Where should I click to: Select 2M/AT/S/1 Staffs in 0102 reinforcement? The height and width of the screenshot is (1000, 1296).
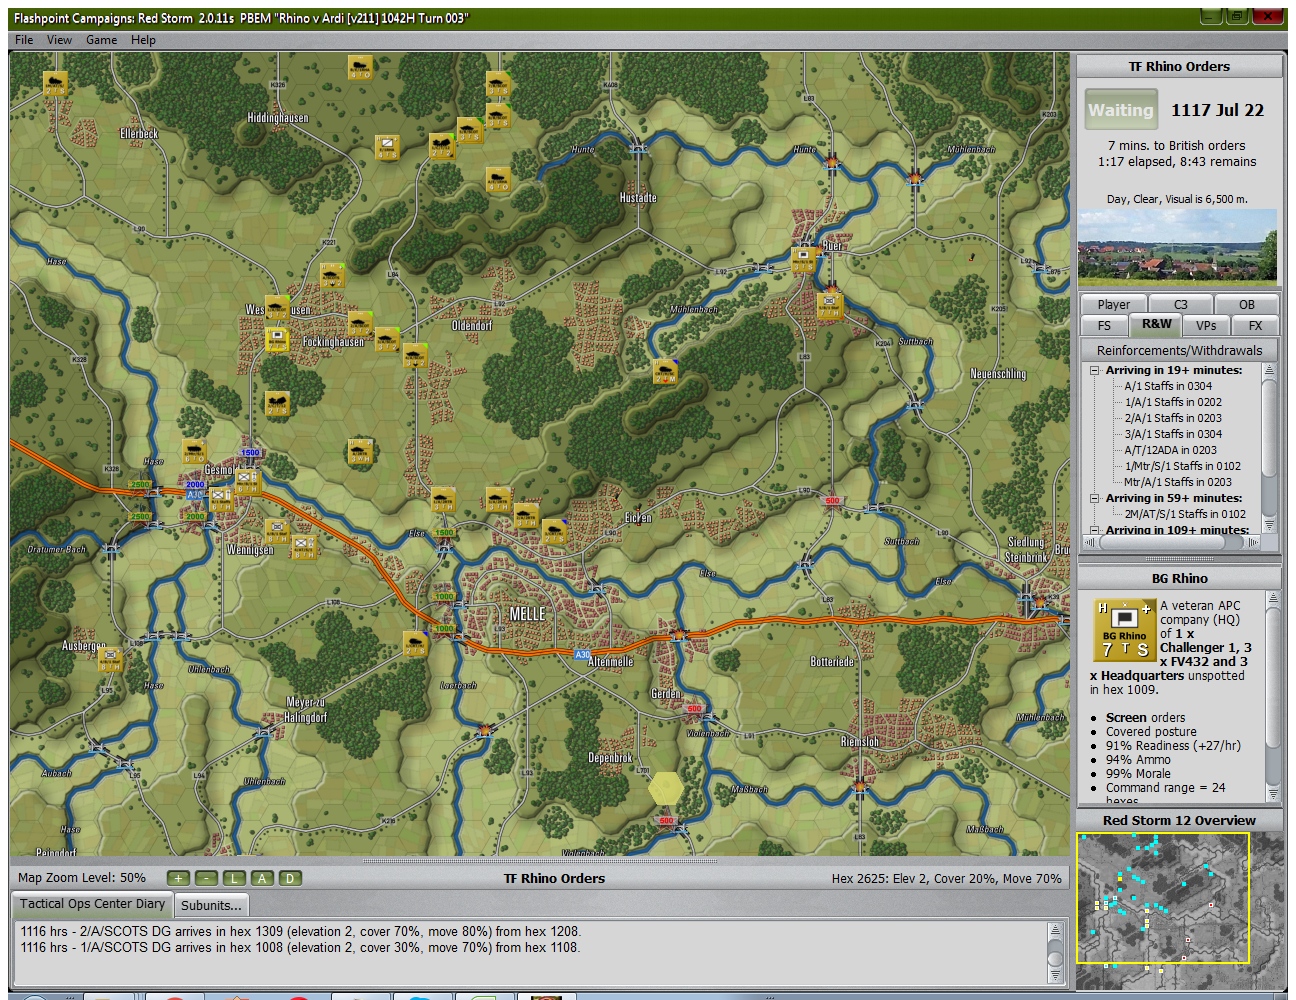click(x=1185, y=514)
